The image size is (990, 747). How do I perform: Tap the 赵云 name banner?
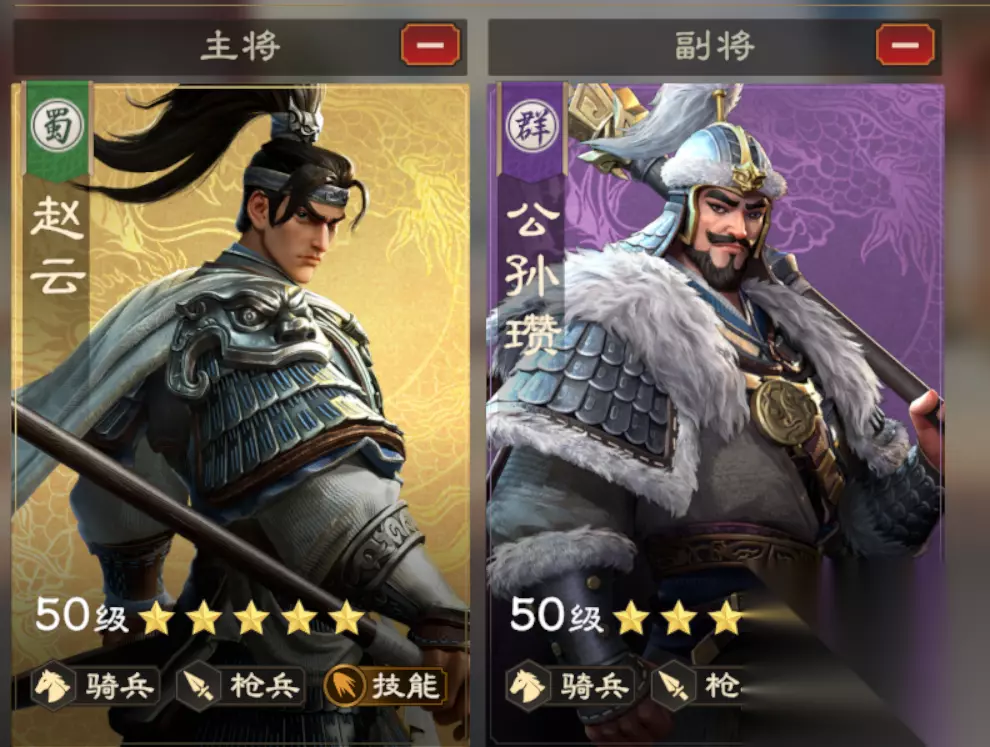57,245
